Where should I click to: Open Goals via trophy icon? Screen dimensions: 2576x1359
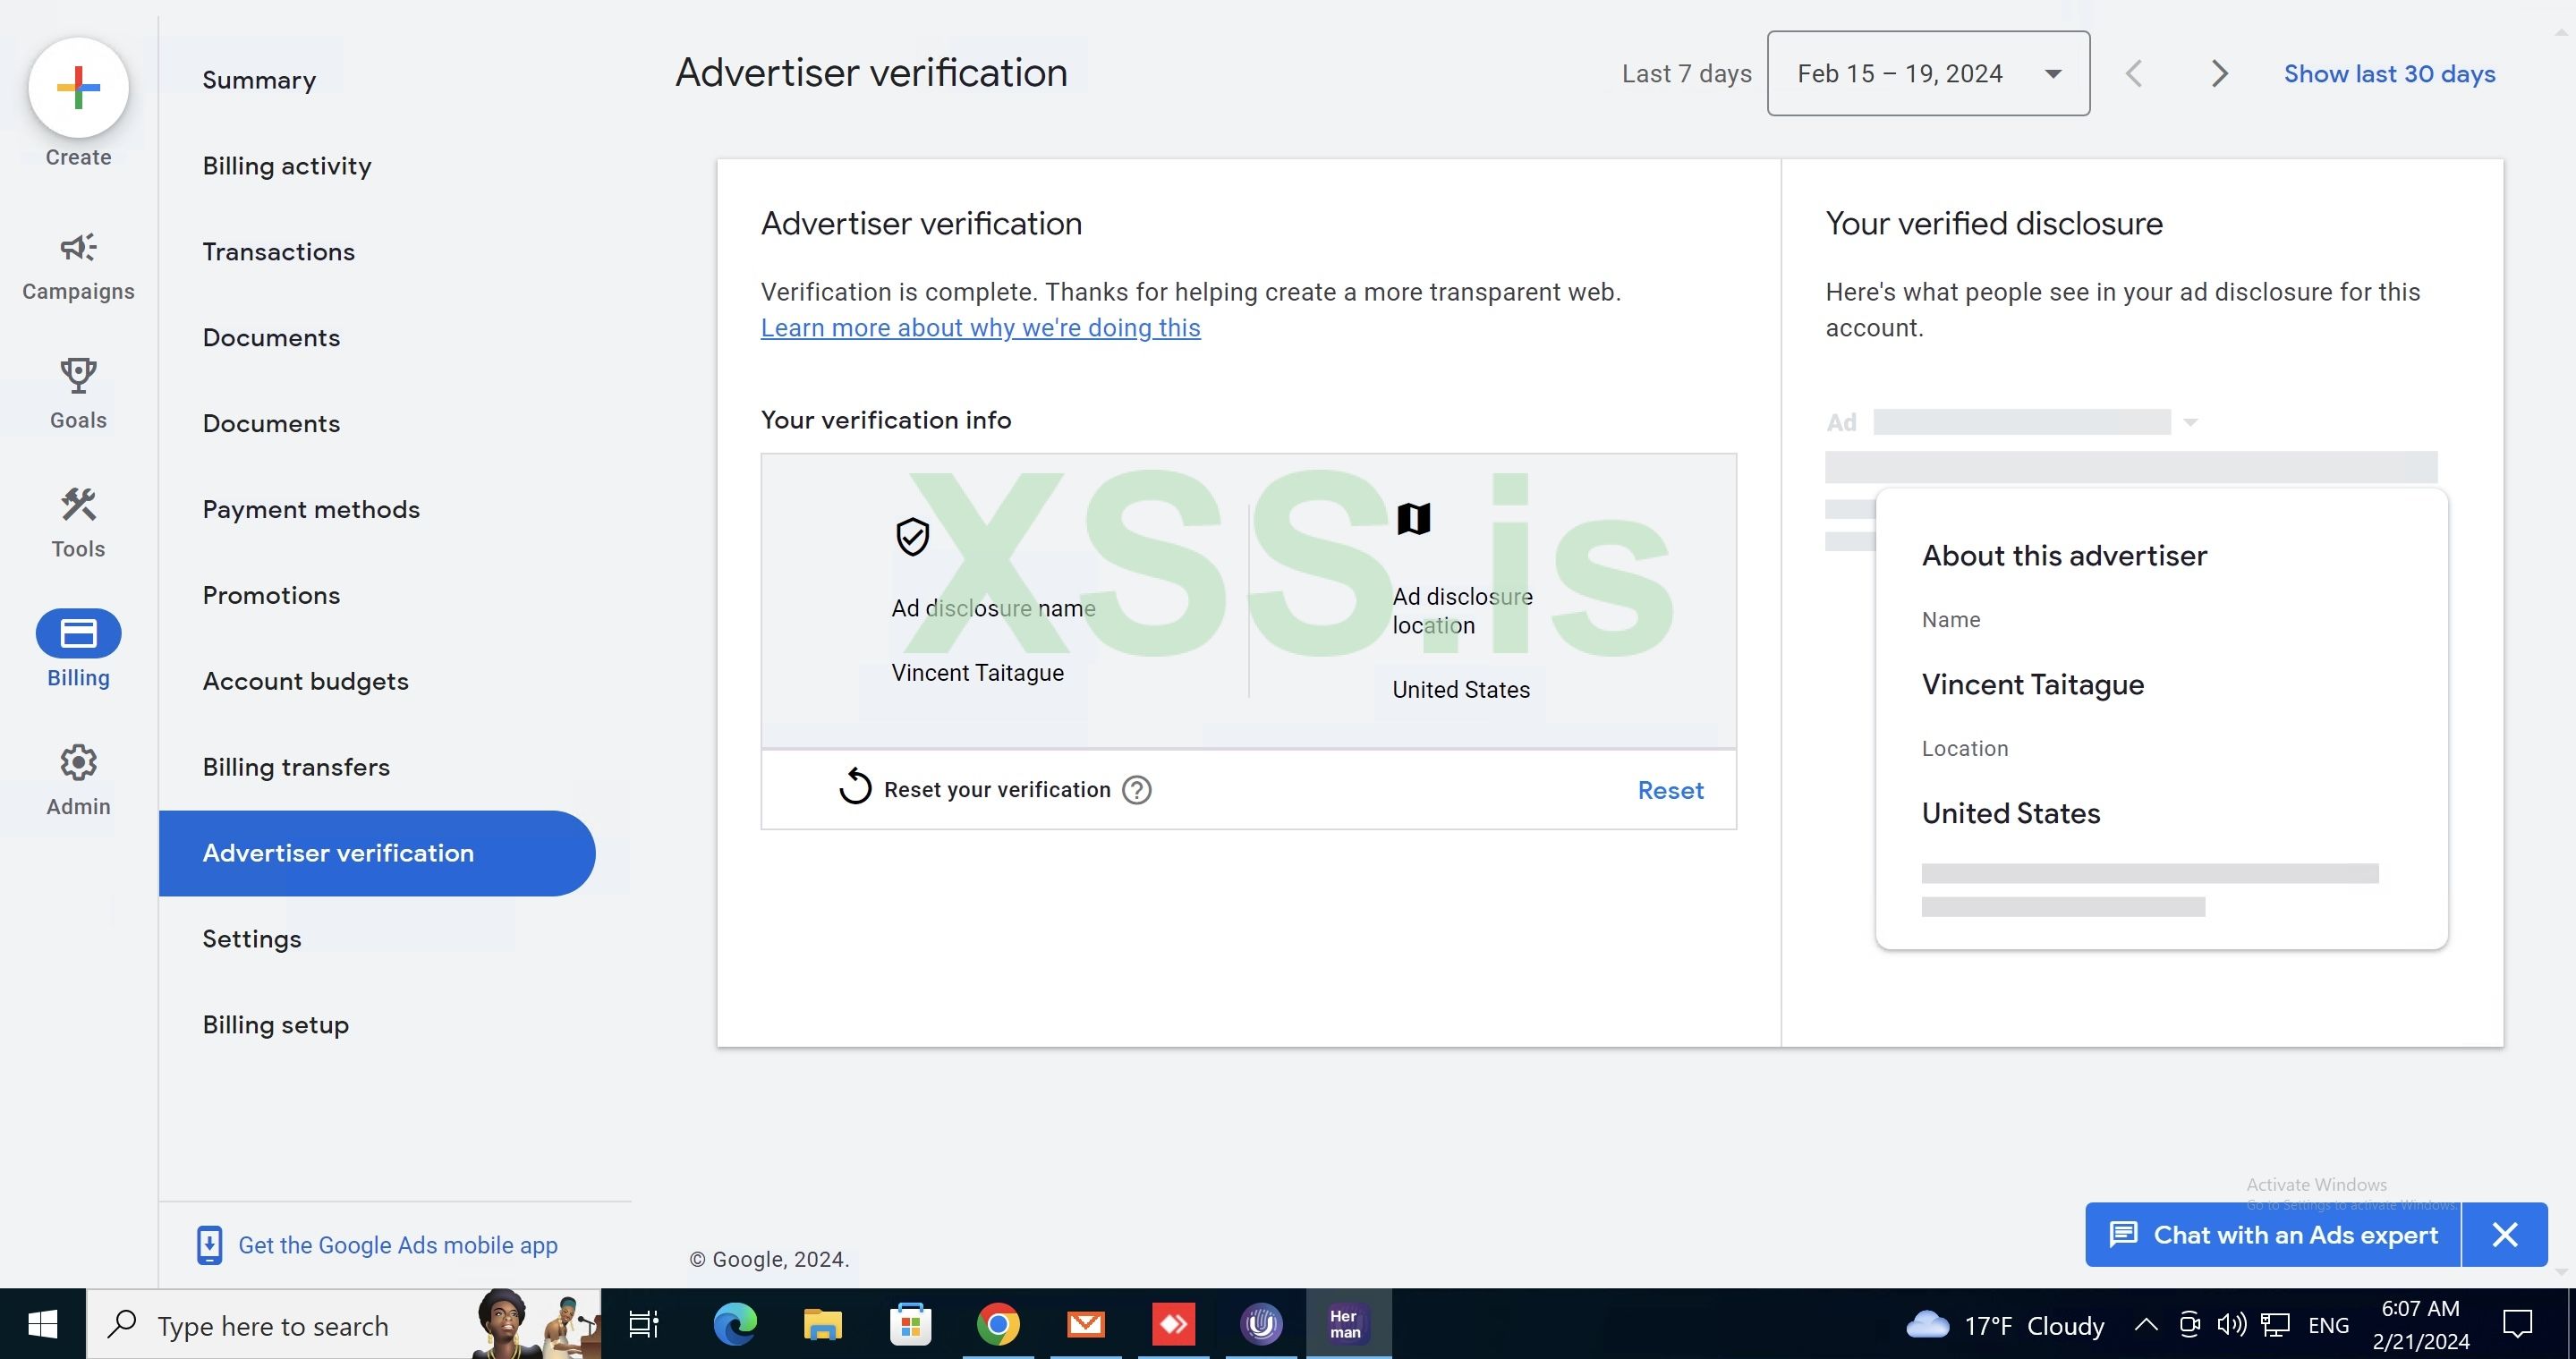78,376
